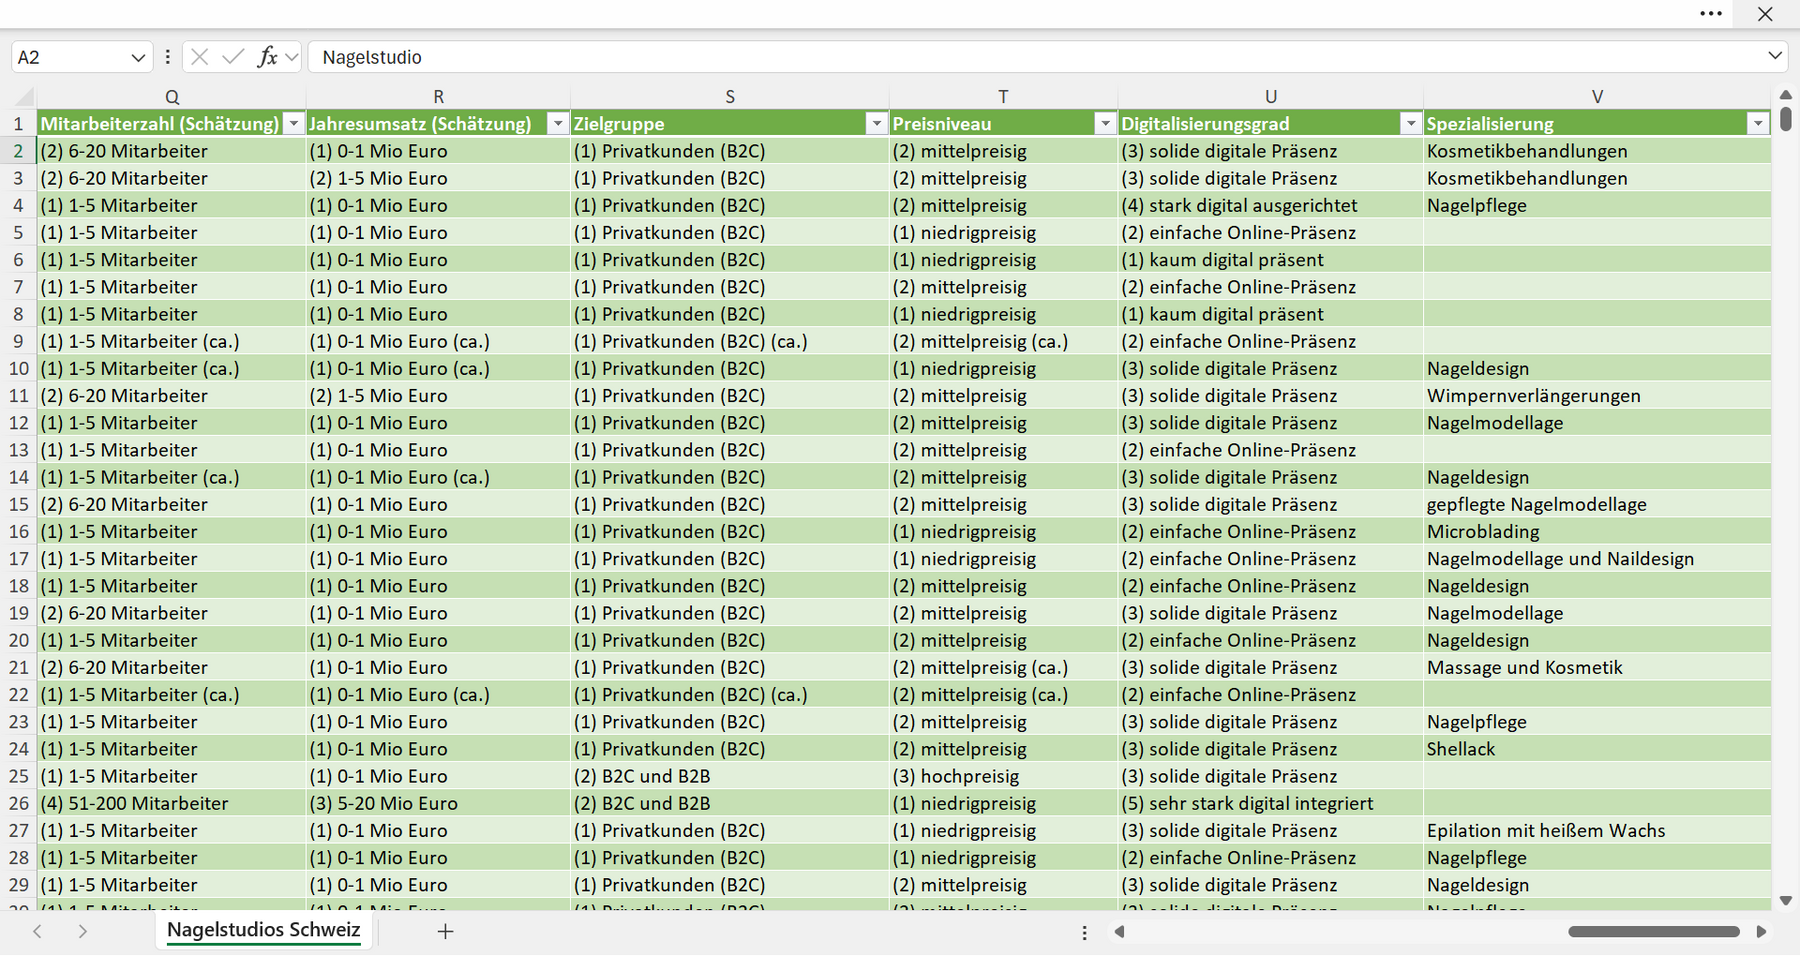
Task: Open Preisniveau filter dropdown
Action: click(1105, 124)
